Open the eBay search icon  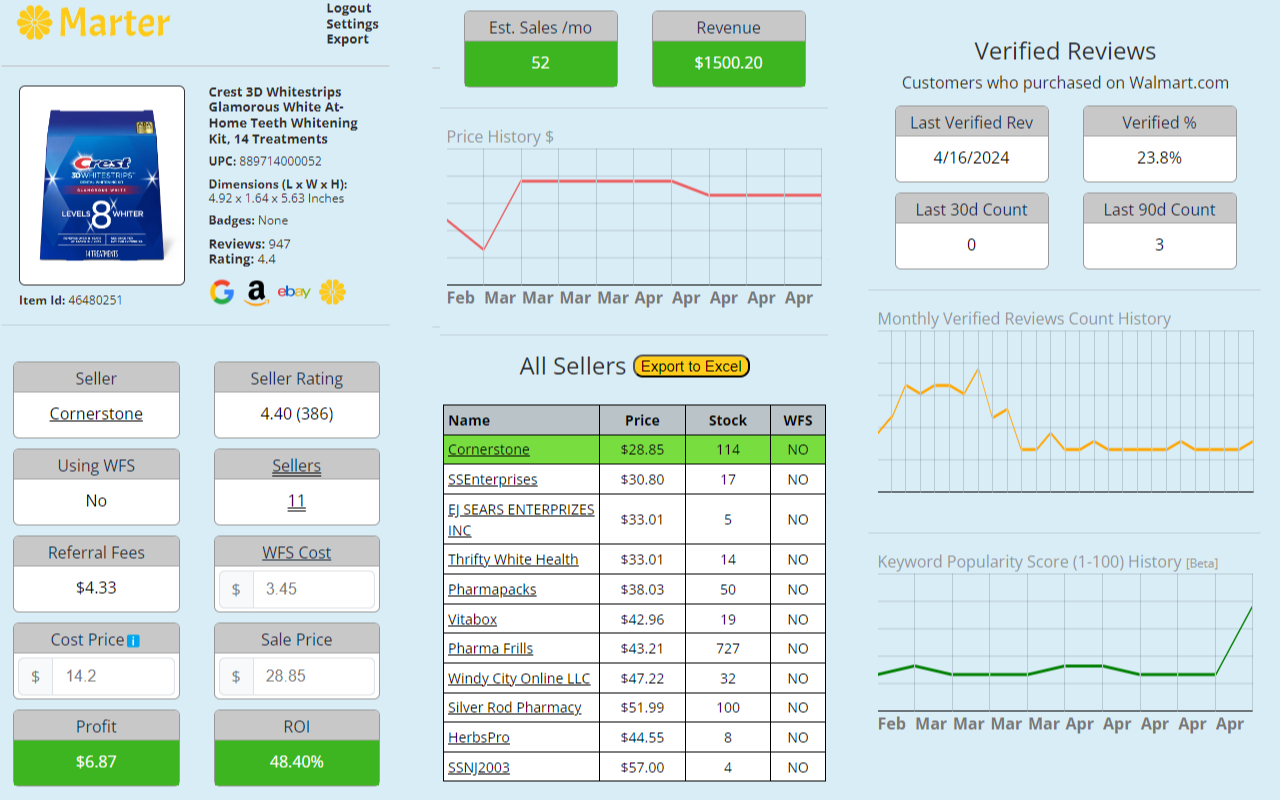[294, 292]
